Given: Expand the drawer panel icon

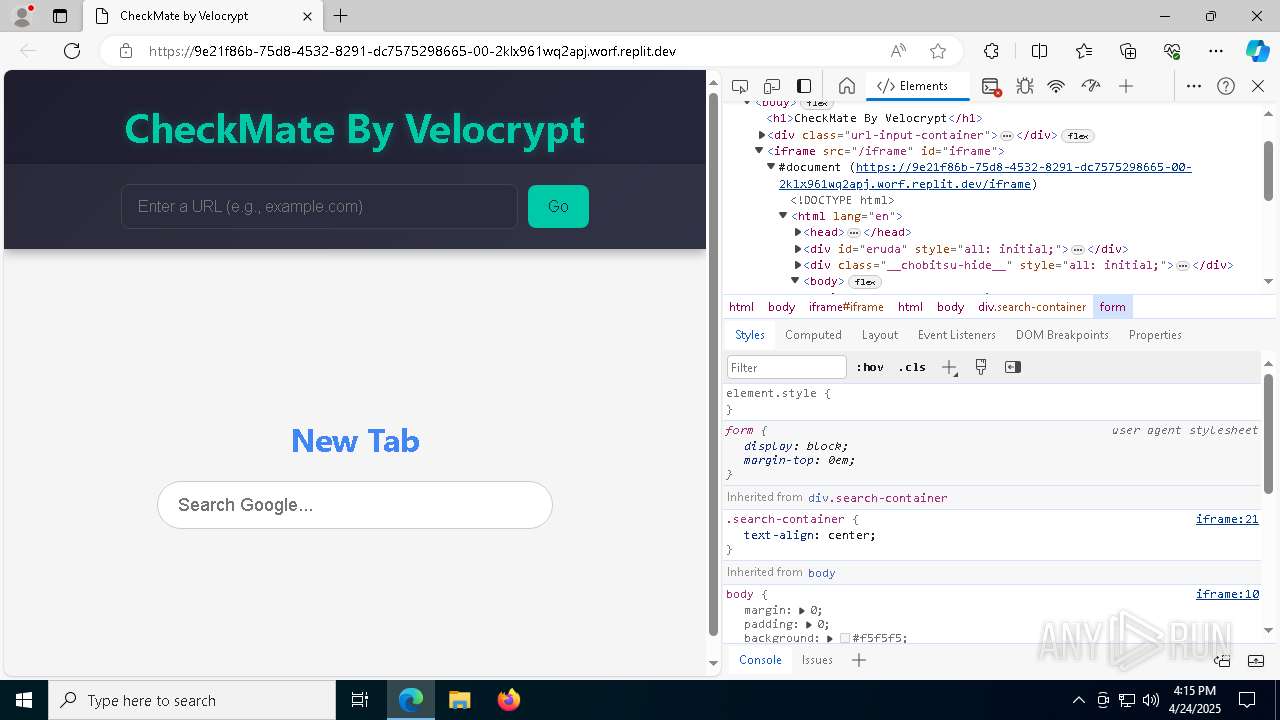Looking at the screenshot, I should (x=1256, y=660).
